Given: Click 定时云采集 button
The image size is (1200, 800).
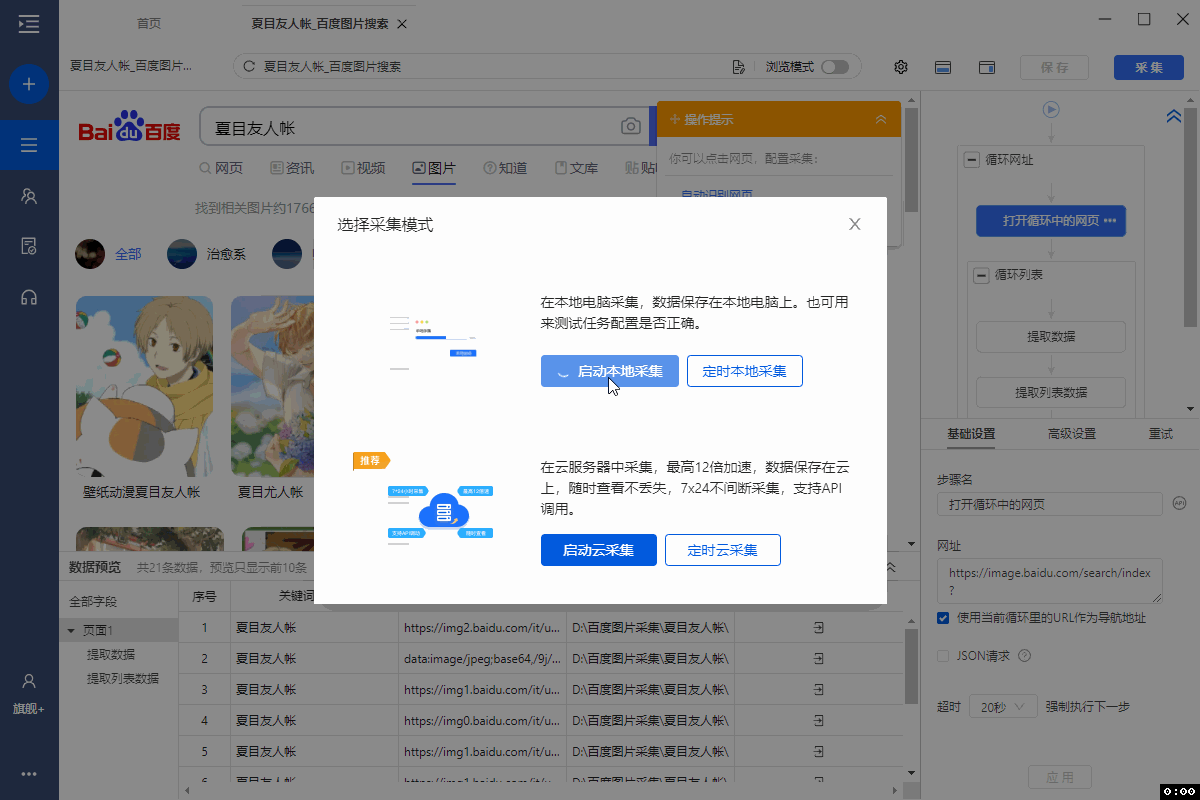Looking at the screenshot, I should point(723,550).
